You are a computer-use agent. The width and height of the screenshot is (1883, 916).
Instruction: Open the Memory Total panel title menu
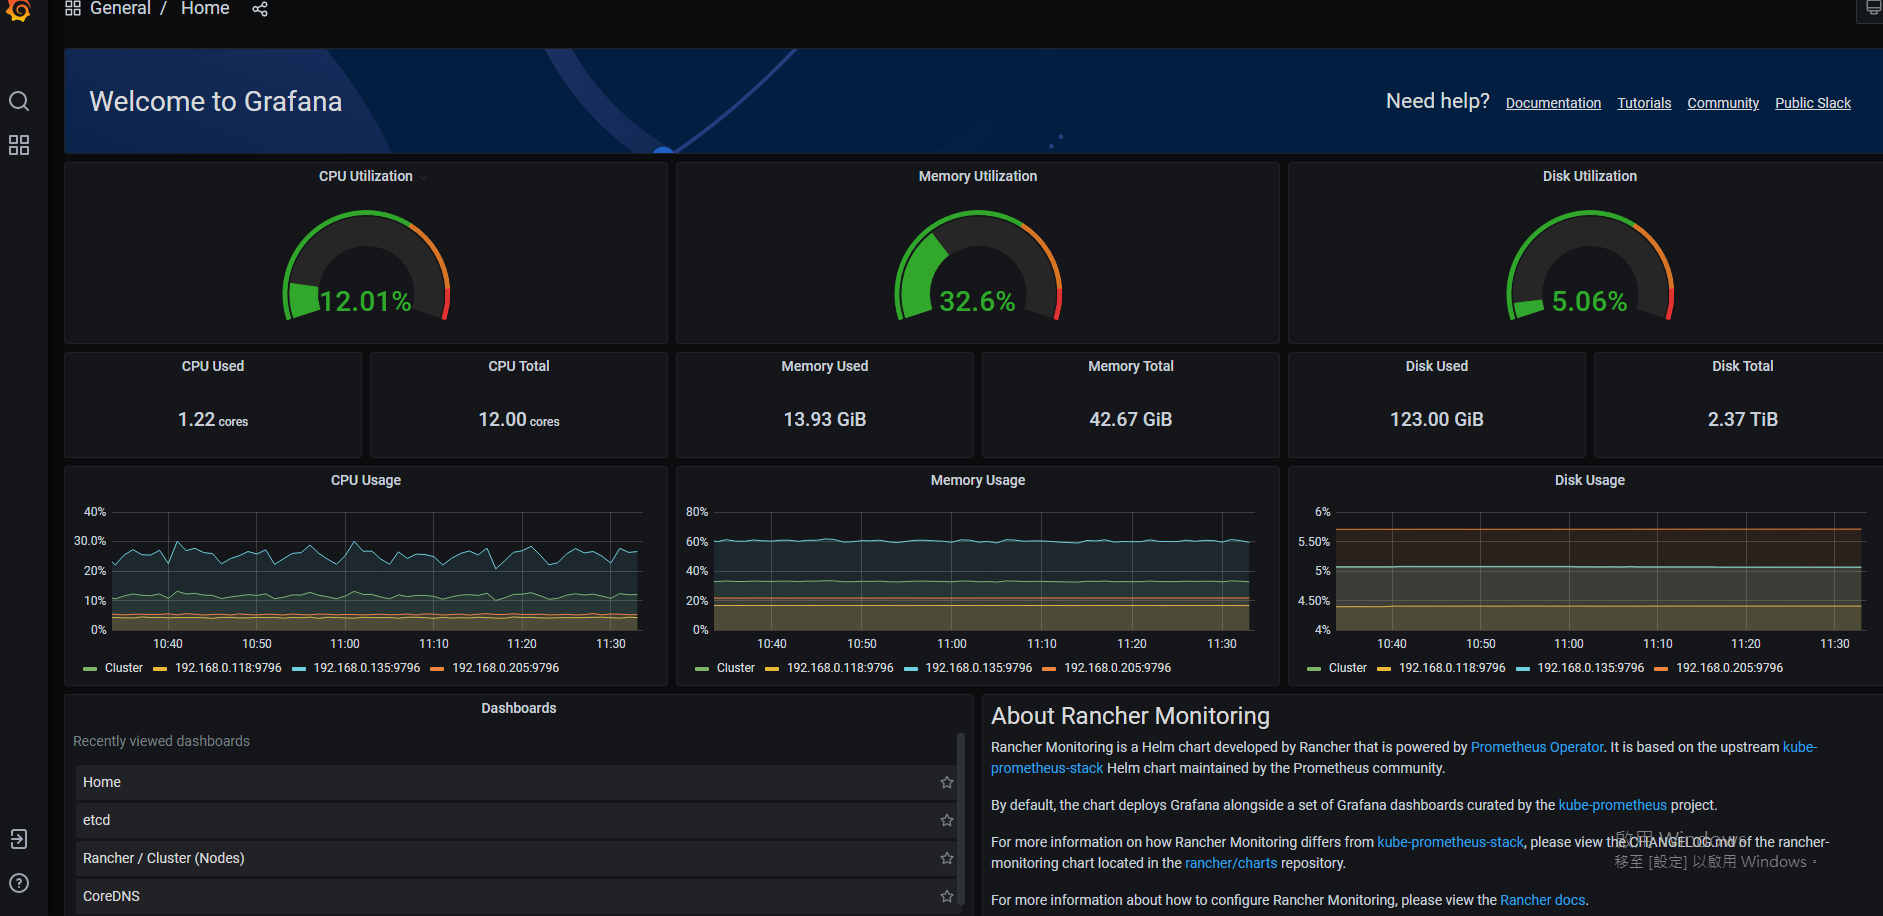coord(1131,366)
